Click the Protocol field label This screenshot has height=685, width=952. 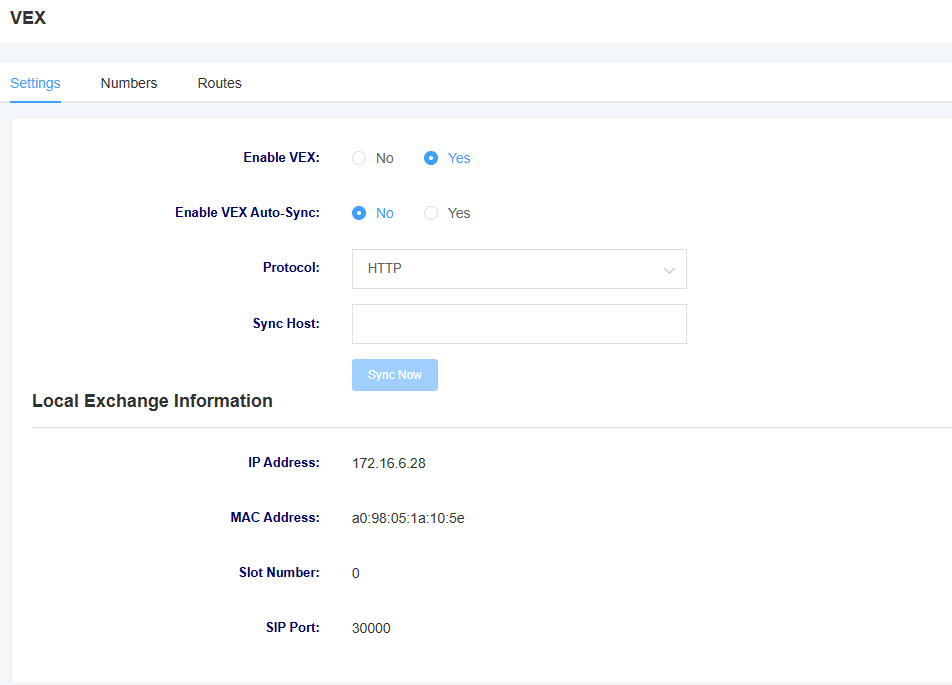tap(291, 267)
